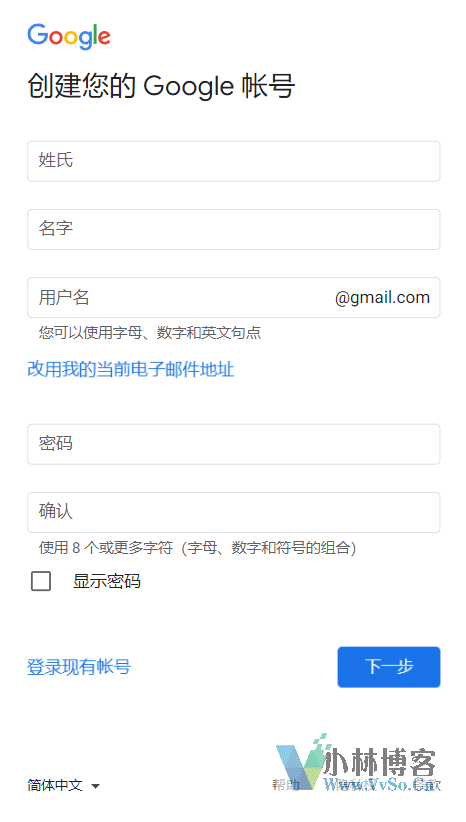Click the @gmail.com suffix text
The width and height of the screenshot is (466, 822).
pyautogui.click(x=382, y=298)
